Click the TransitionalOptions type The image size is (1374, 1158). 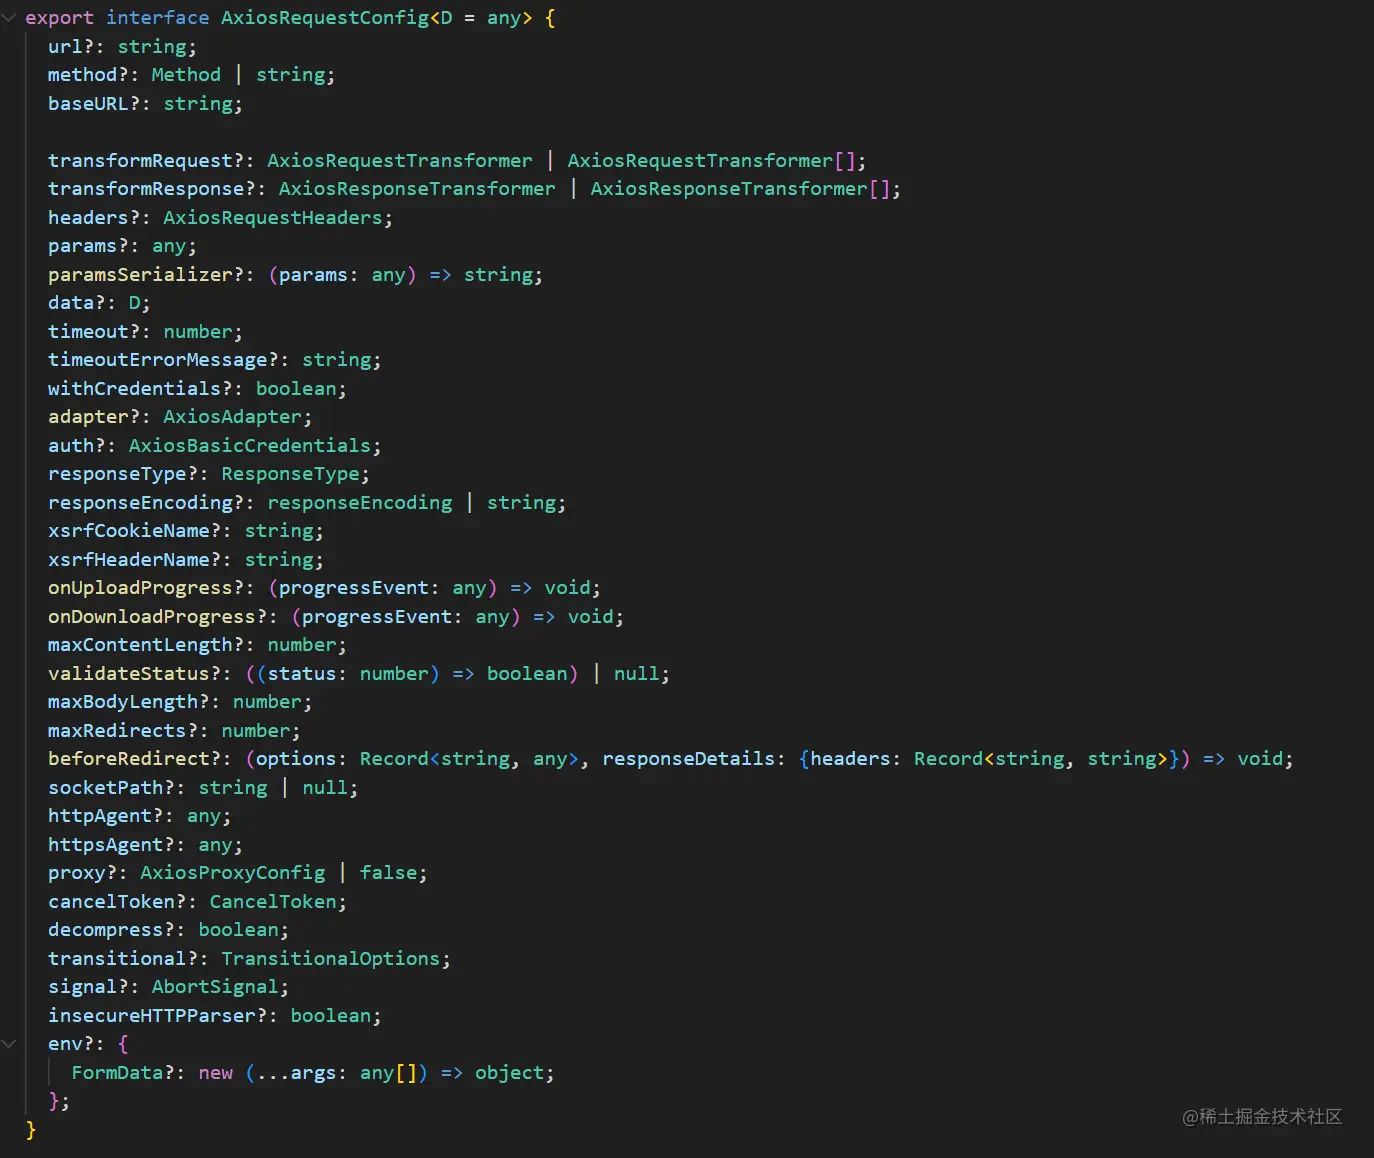click(x=331, y=959)
